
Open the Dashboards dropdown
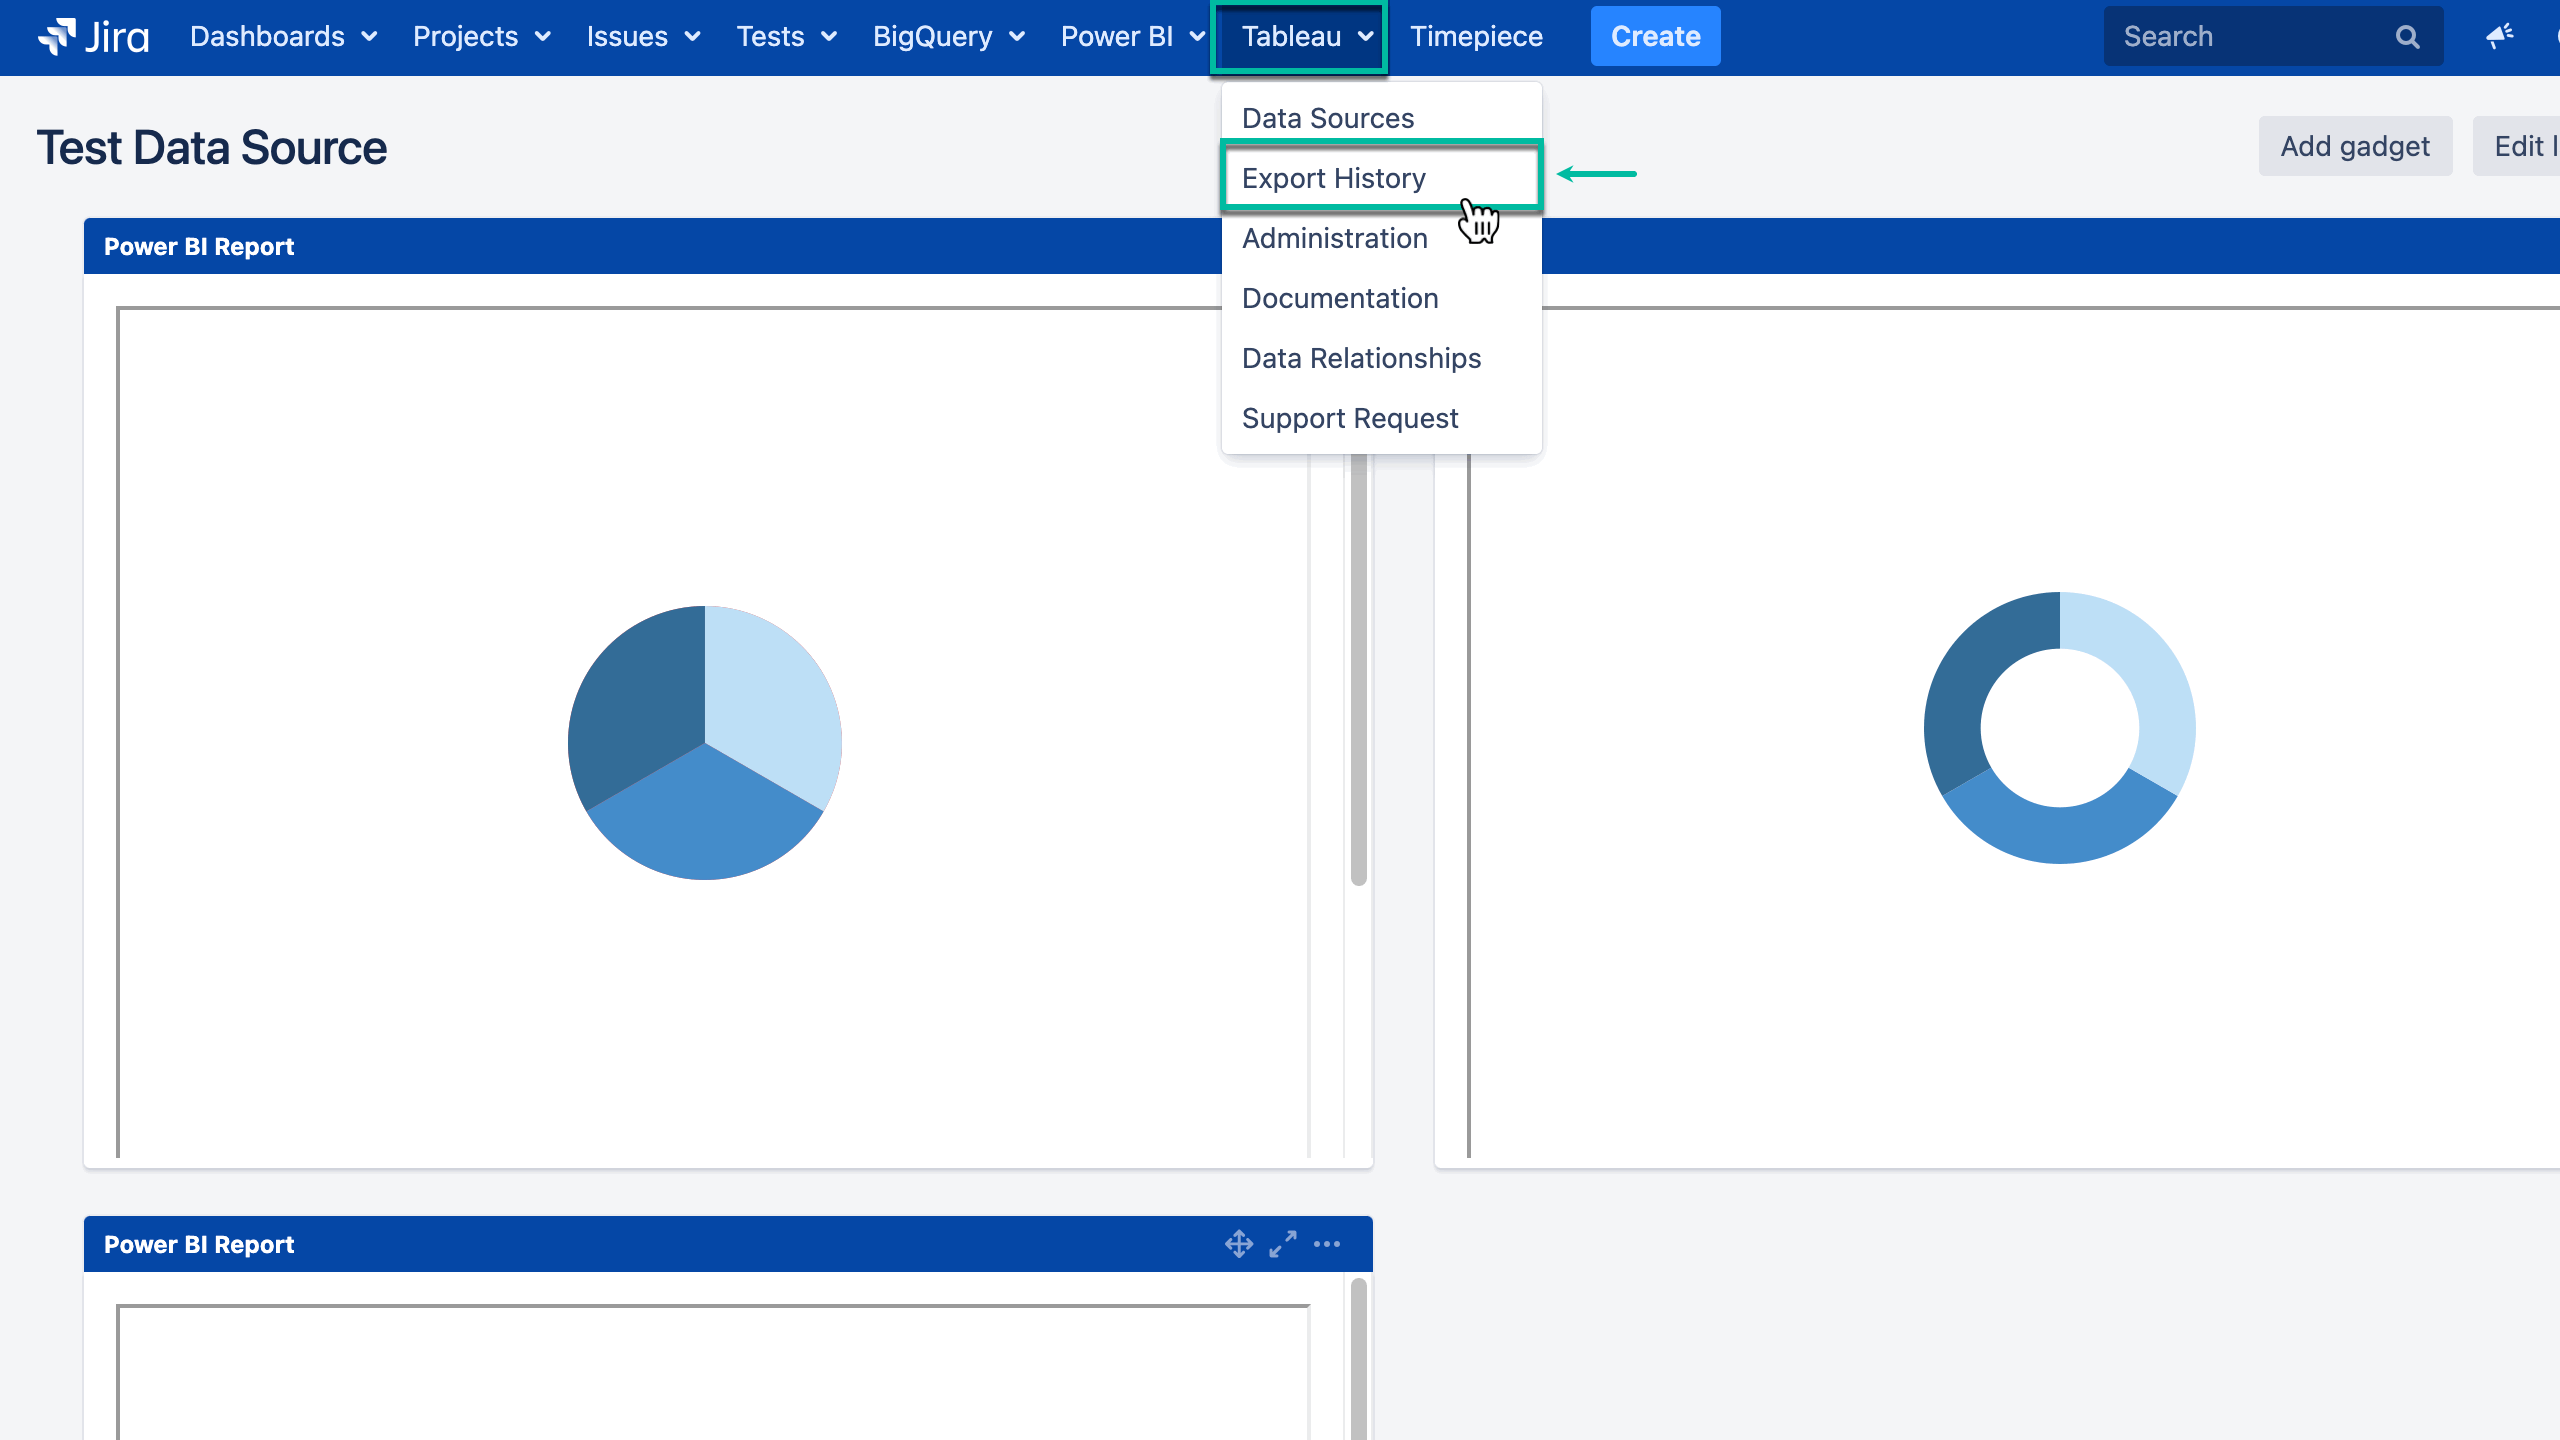(283, 37)
